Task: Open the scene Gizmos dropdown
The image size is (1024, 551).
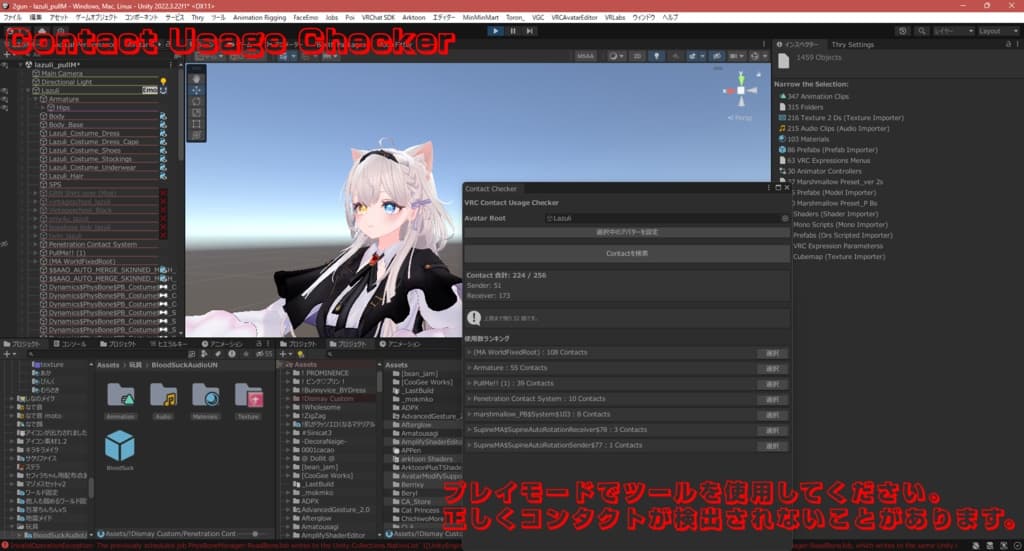Action: click(x=757, y=56)
